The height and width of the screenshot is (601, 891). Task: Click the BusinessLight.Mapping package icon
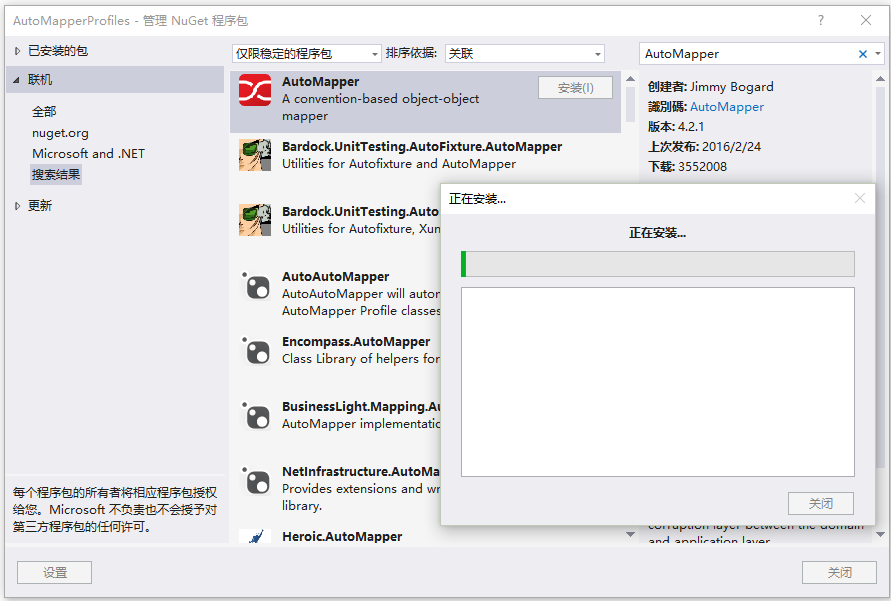[255, 415]
